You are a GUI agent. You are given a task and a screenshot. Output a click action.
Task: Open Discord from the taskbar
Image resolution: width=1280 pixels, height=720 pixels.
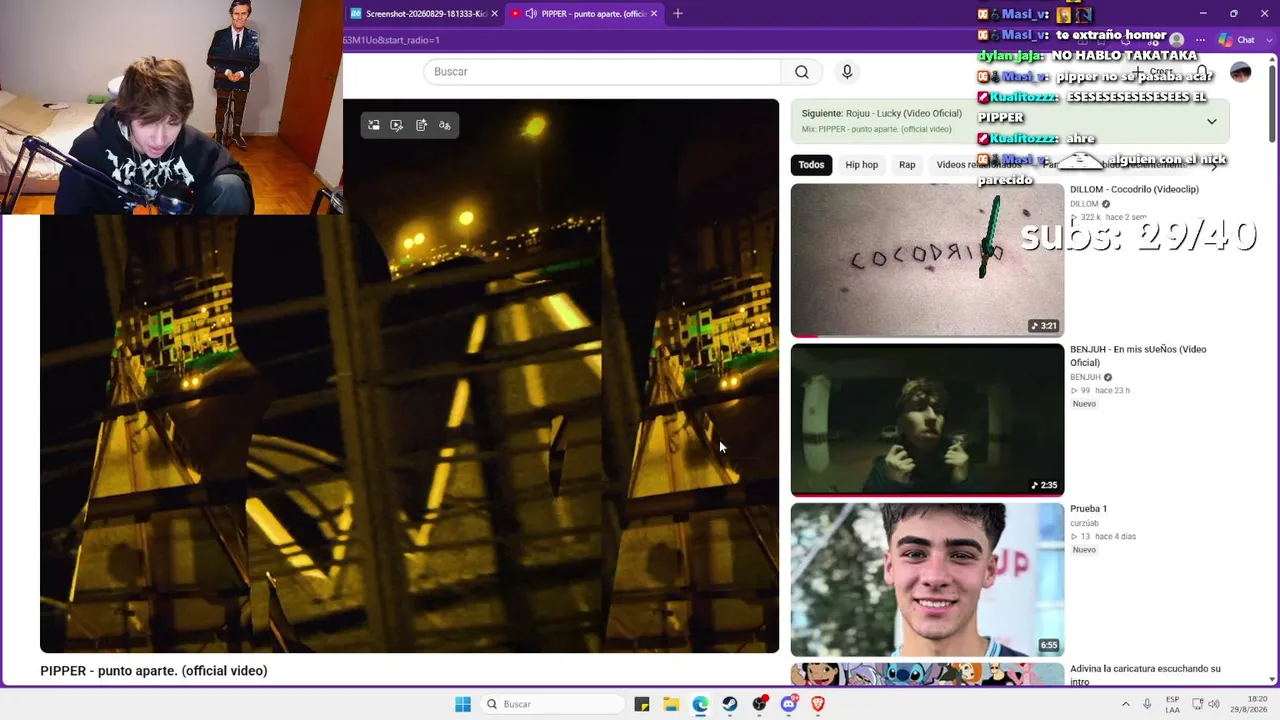789,704
